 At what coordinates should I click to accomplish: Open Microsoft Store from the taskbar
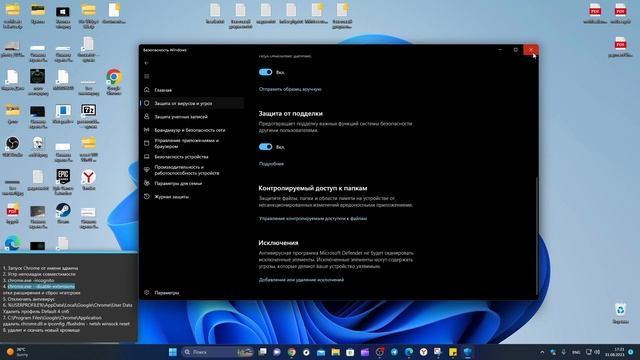coord(350,352)
